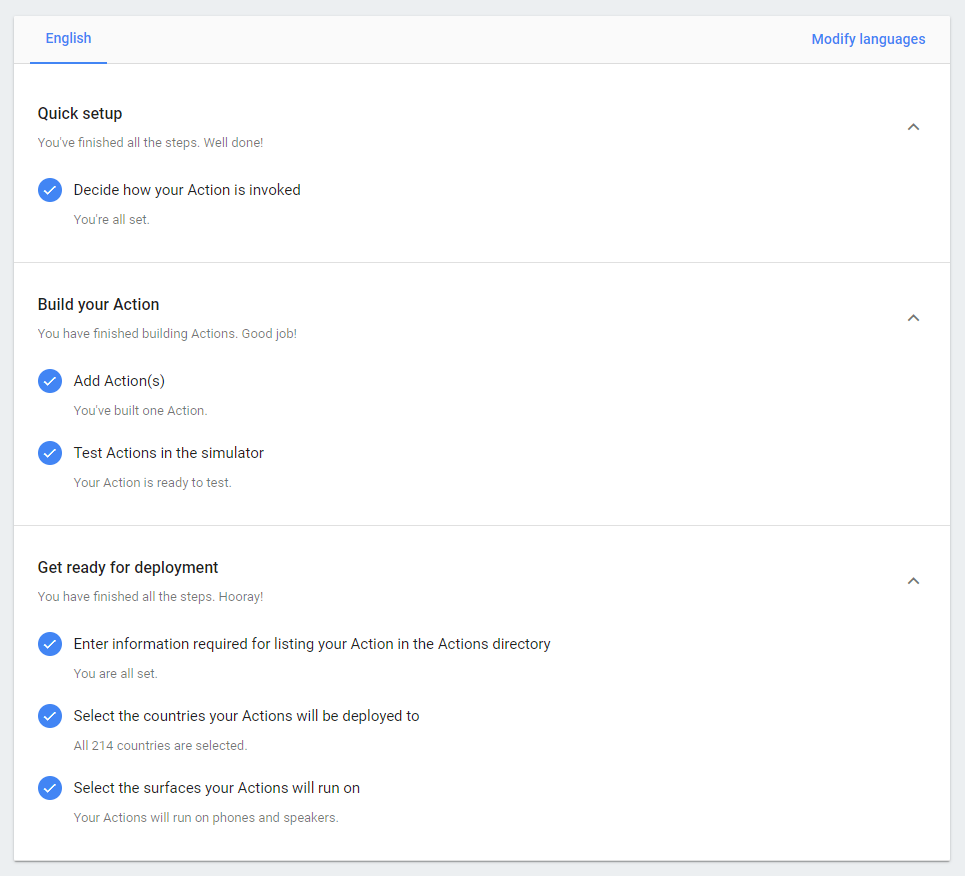Collapse the Build your Action section
Image resolution: width=965 pixels, height=876 pixels.
tap(913, 318)
